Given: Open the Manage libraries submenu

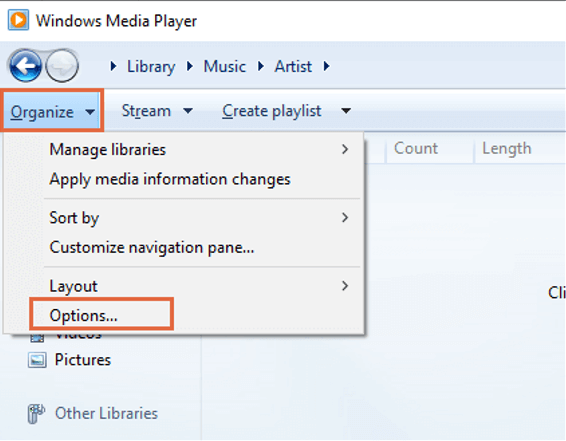Looking at the screenshot, I should pyautogui.click(x=201, y=149).
